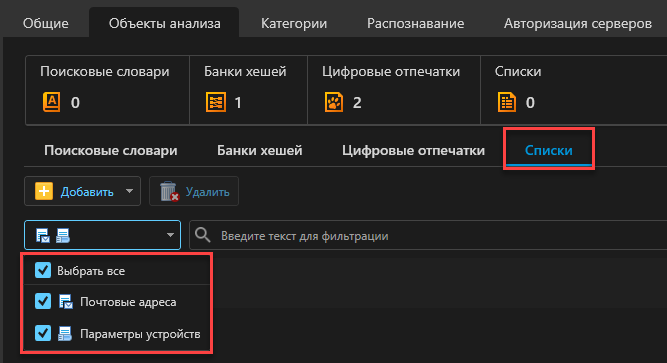The width and height of the screenshot is (667, 363).
Task: Click the Списки count 0
Action: pyautogui.click(x=530, y=103)
